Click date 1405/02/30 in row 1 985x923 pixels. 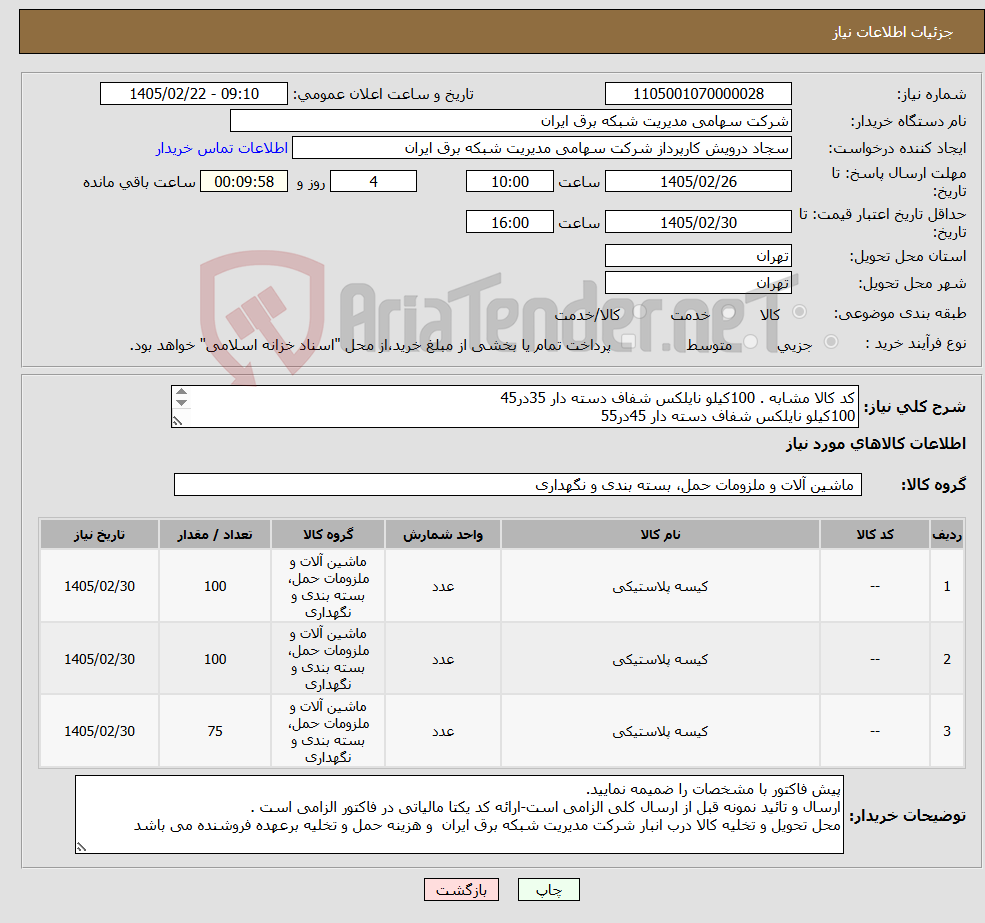click(99, 586)
